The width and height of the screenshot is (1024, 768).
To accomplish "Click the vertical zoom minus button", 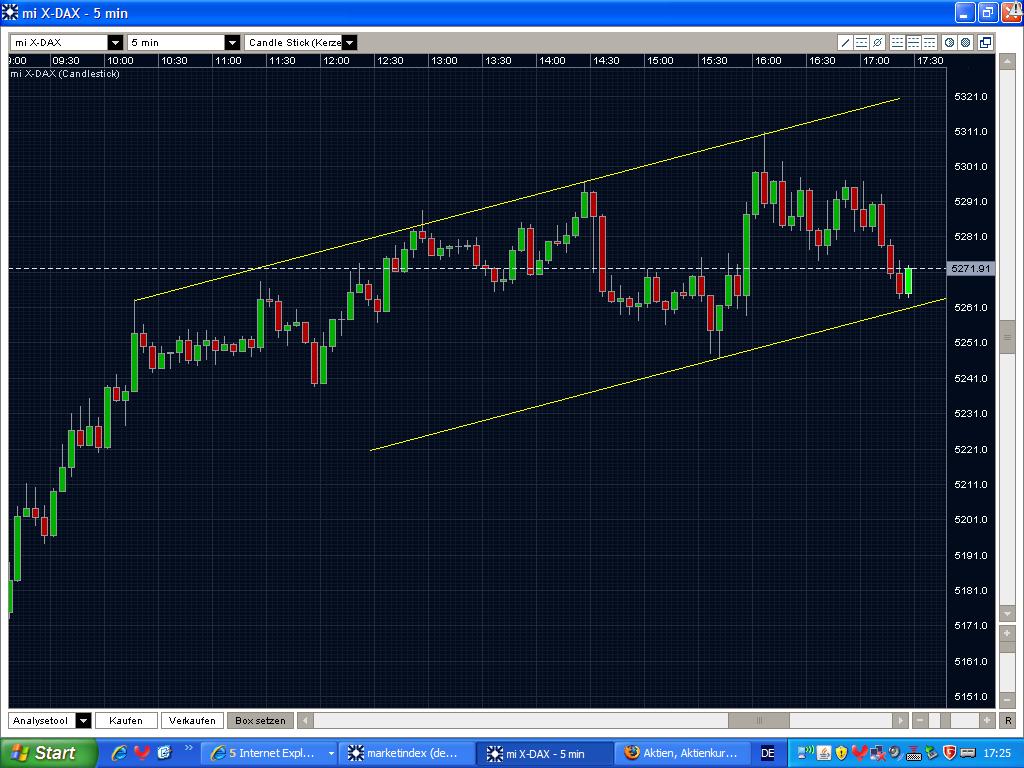I will coord(1007,699).
